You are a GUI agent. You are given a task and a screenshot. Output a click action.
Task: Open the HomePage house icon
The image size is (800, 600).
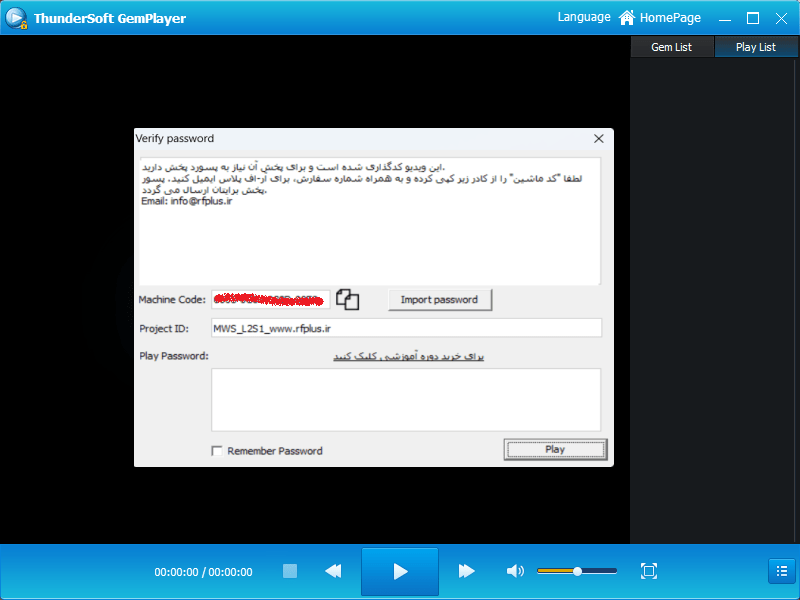pyautogui.click(x=627, y=18)
